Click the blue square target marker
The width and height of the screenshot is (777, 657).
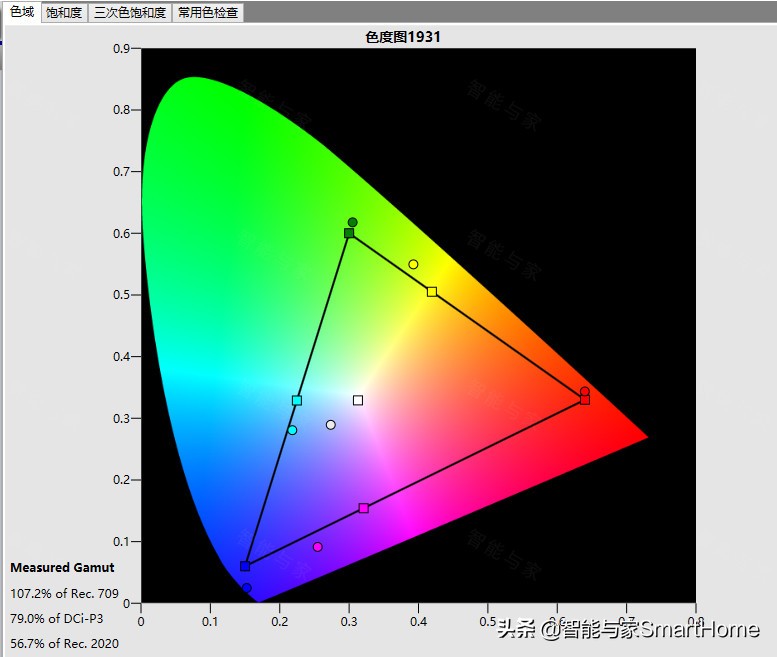(245, 566)
